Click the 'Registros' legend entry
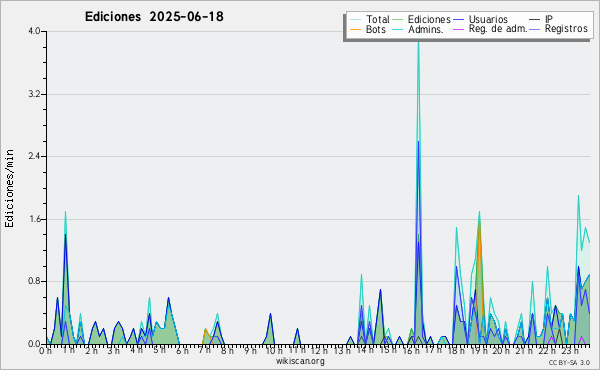Image resolution: width=600 pixels, height=370 pixels. click(566, 29)
